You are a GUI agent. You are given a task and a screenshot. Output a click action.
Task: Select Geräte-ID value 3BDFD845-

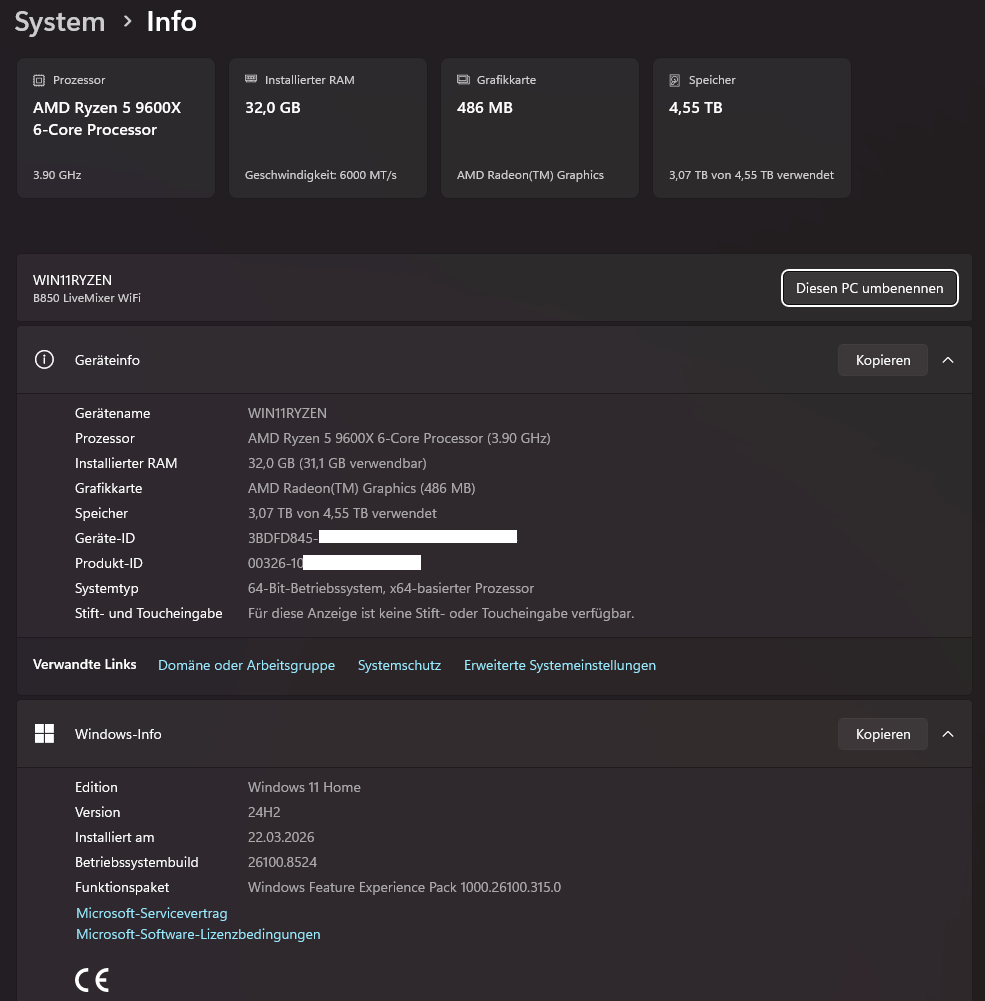(283, 538)
